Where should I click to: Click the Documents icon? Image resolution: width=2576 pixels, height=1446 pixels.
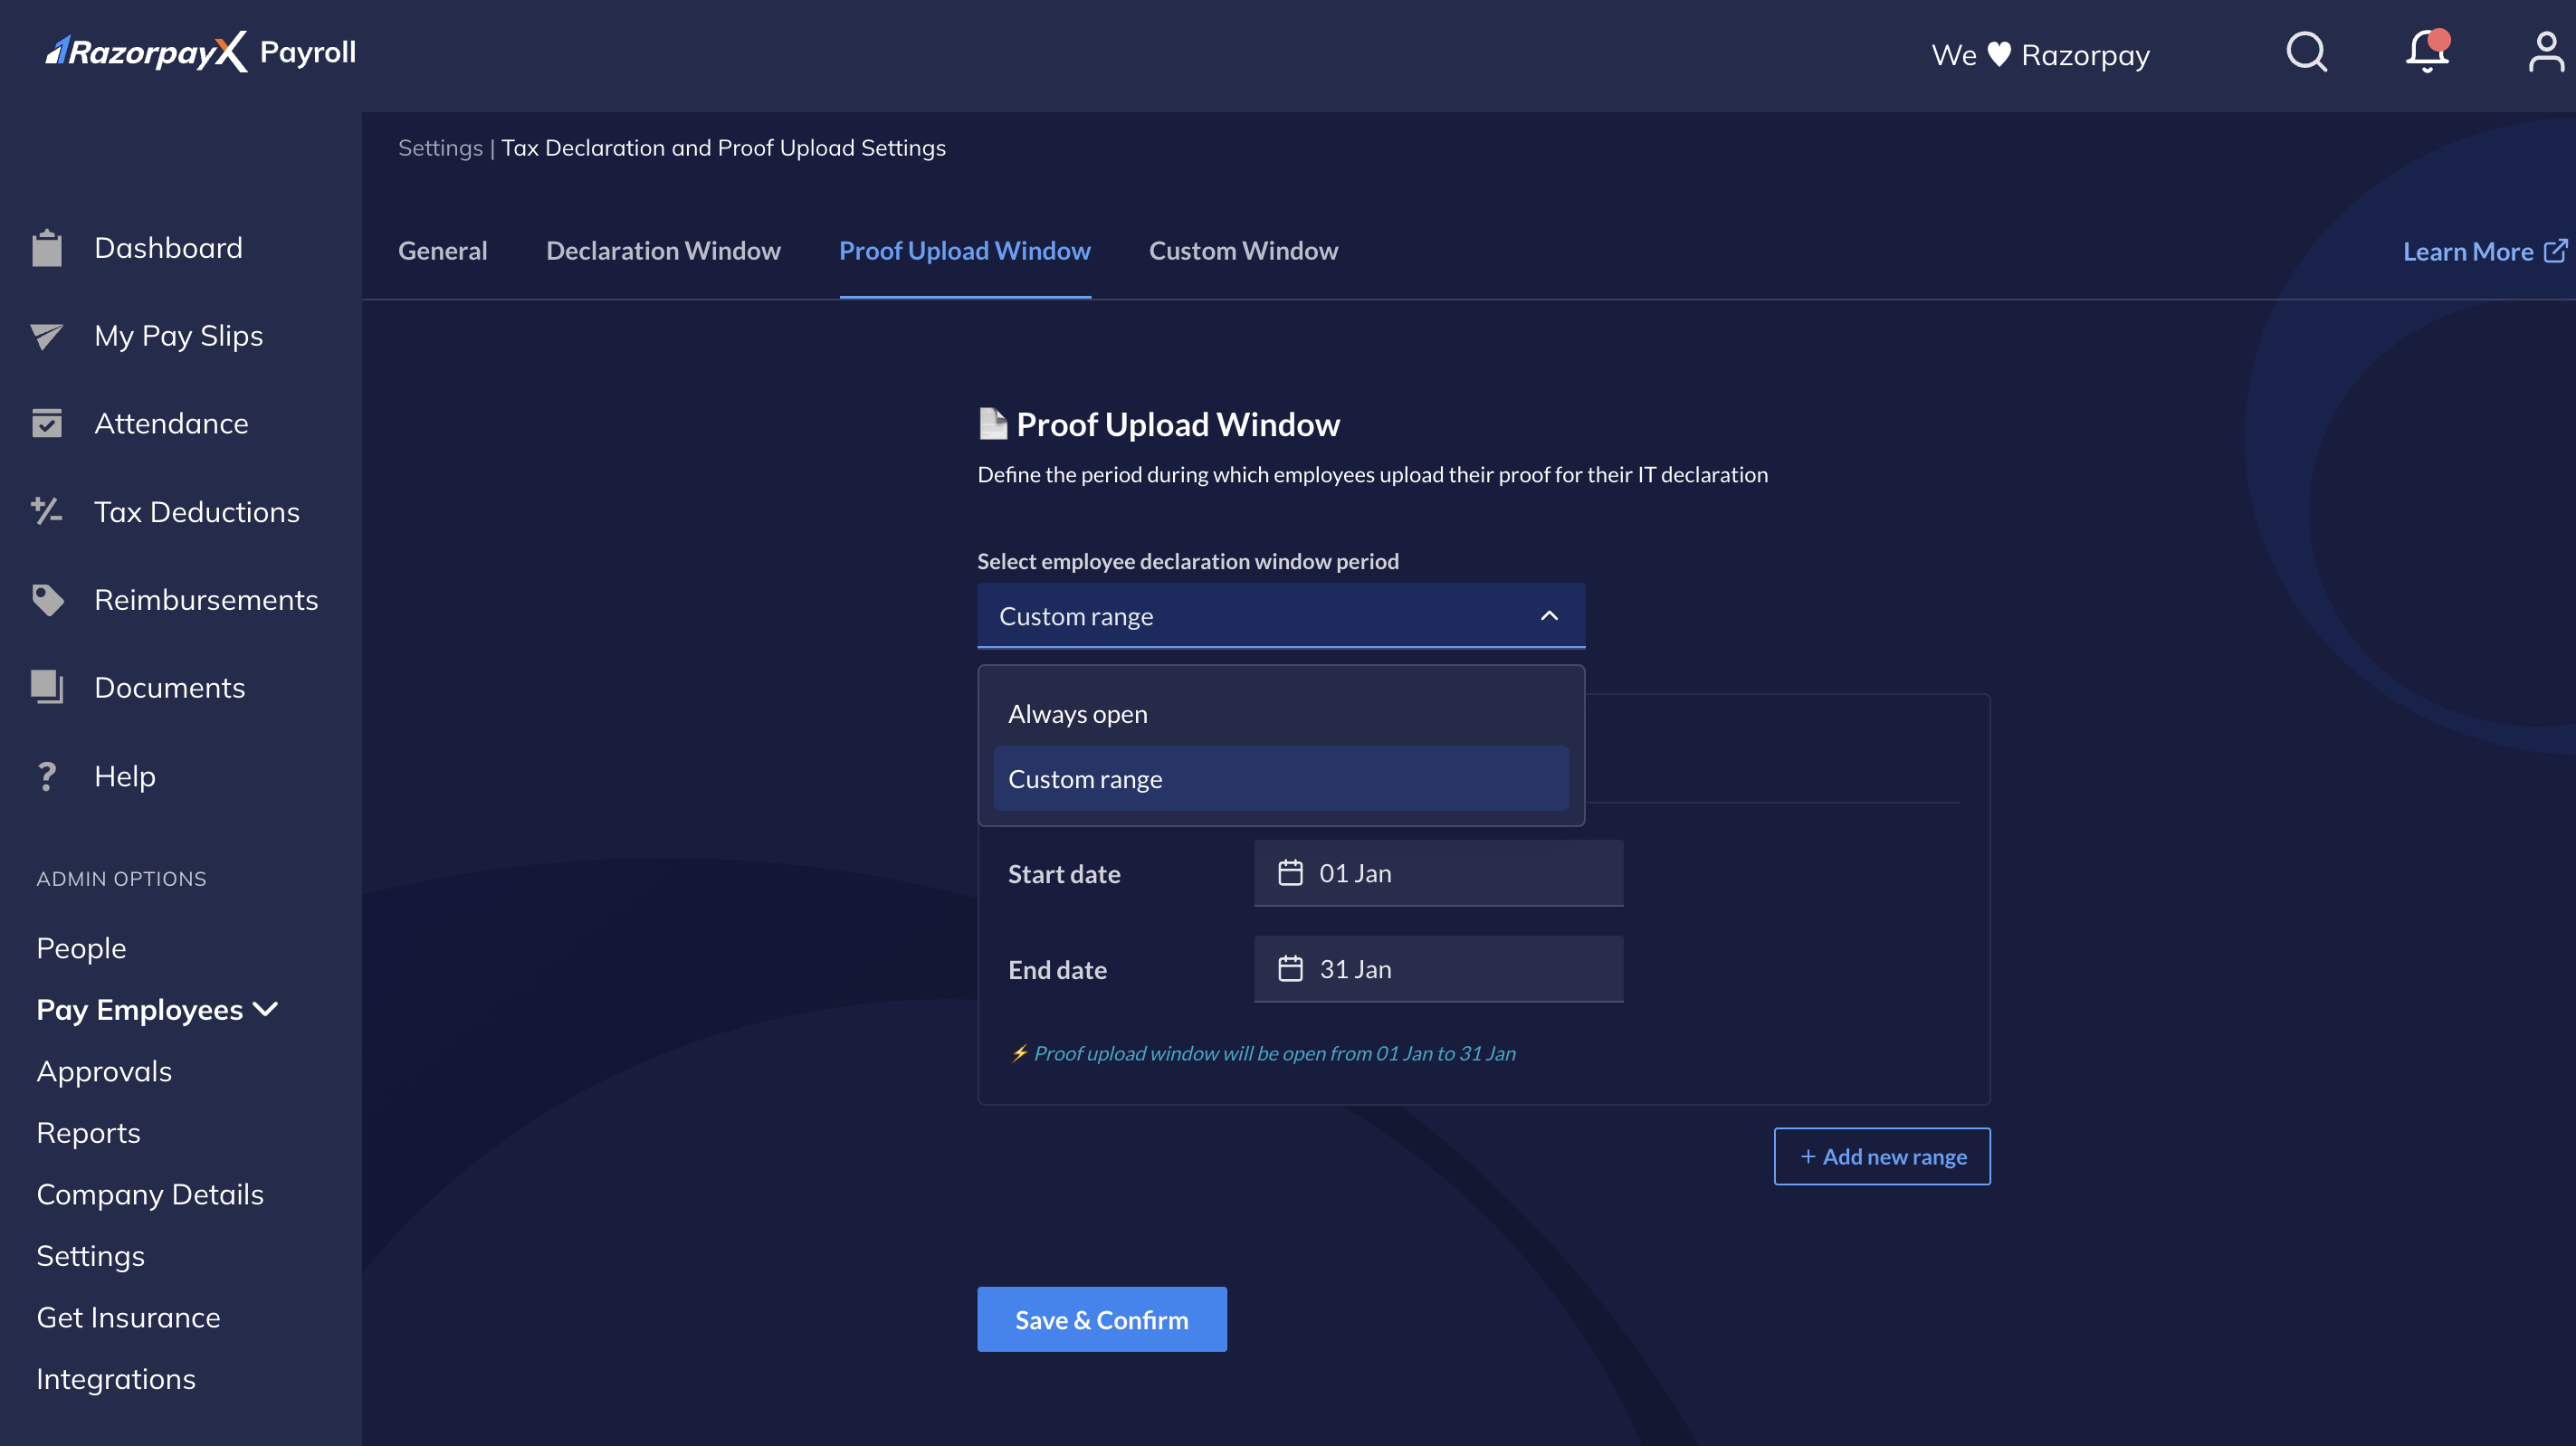(48, 686)
